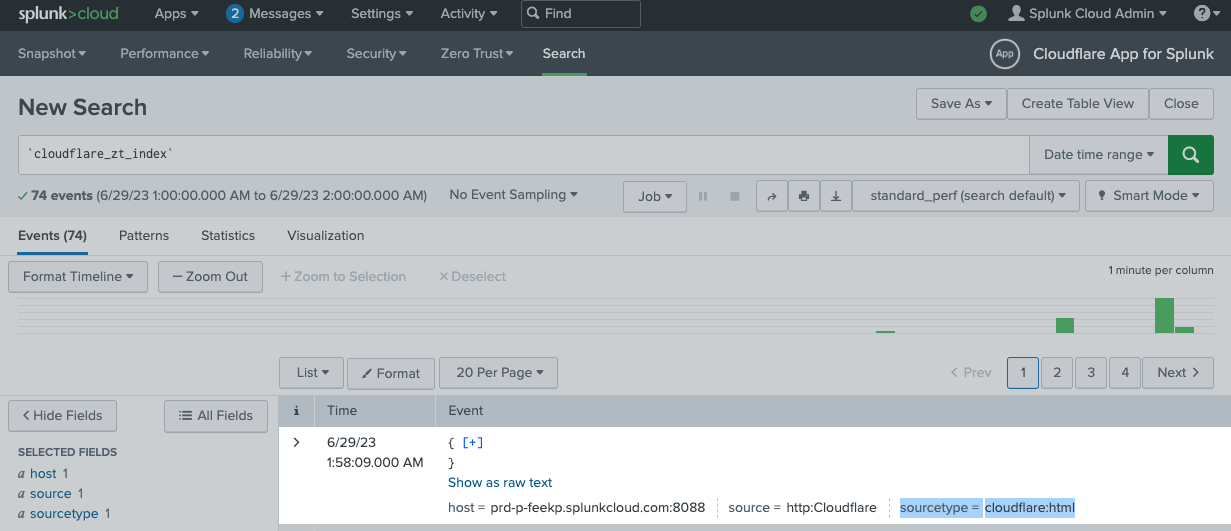This screenshot has width=1231, height=531.
Task: Click the Time column header
Action: tap(342, 410)
